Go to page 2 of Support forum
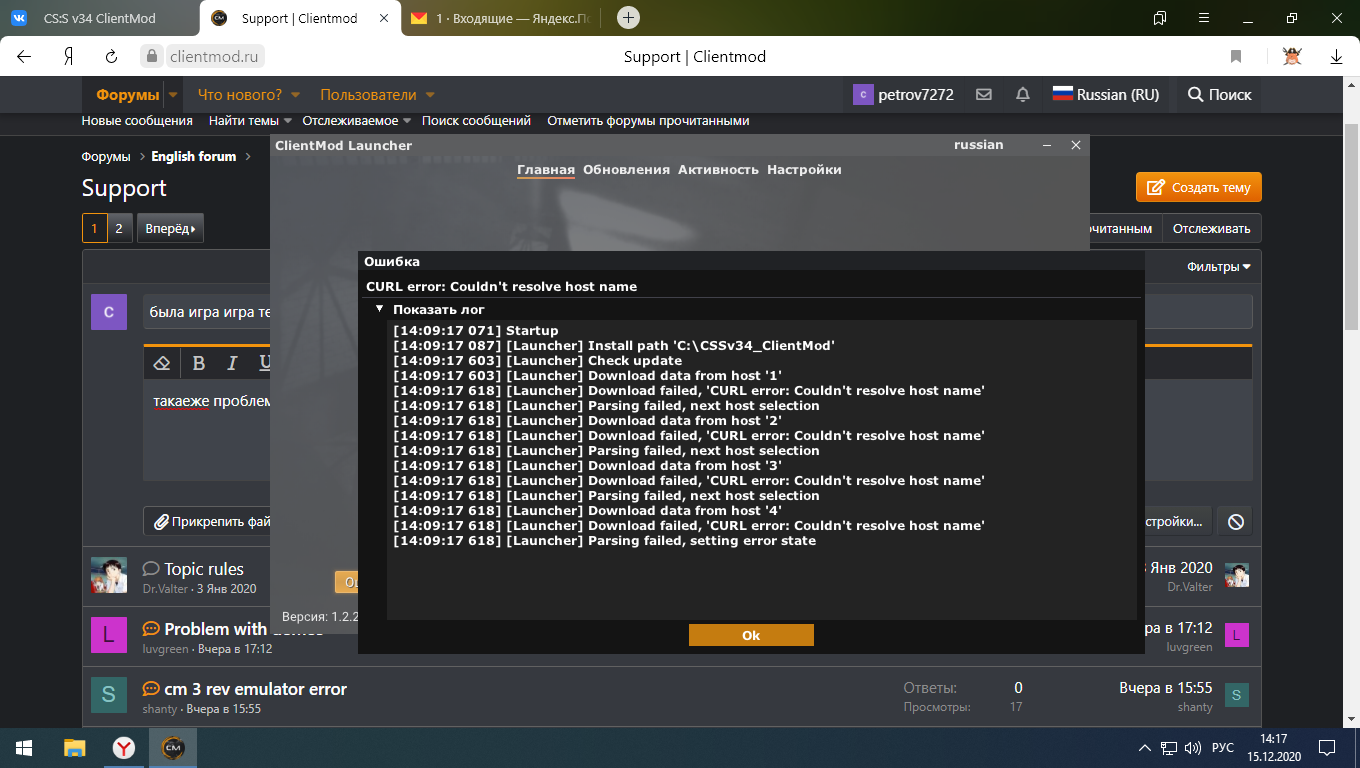Viewport: 1360px width, 768px height. (x=118, y=228)
